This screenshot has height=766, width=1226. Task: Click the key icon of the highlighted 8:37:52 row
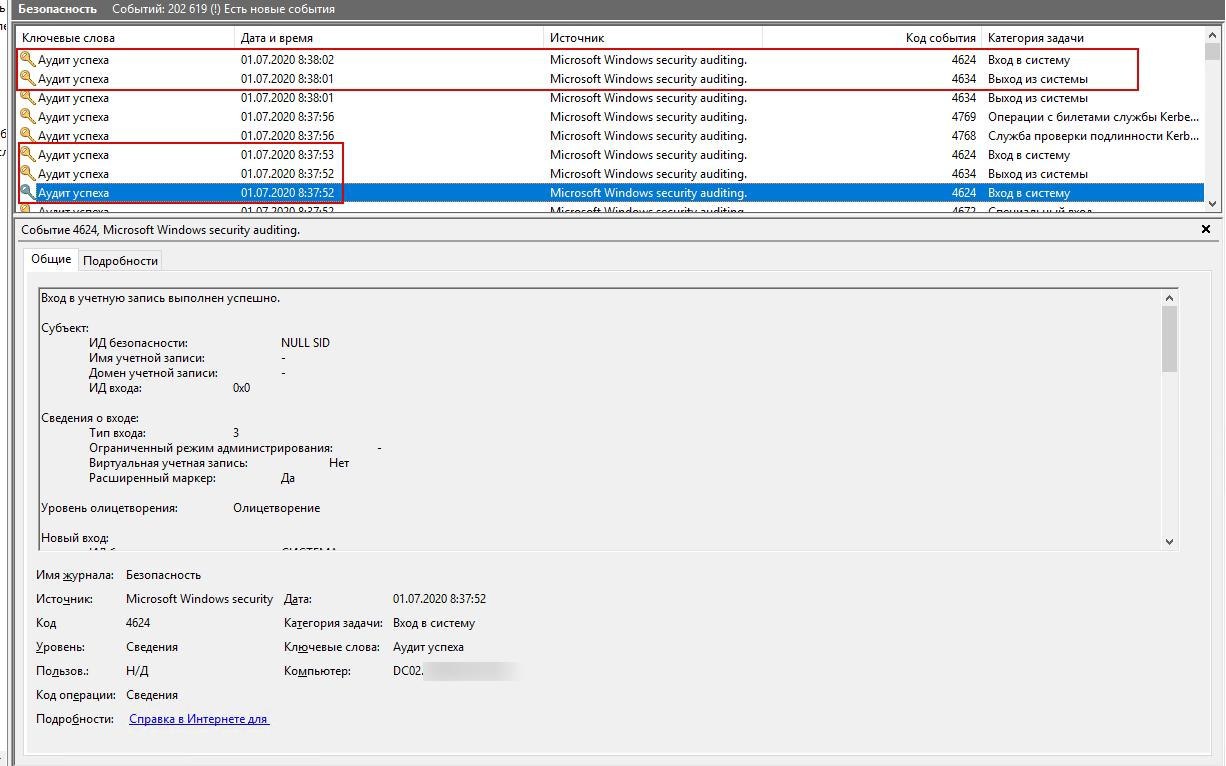28,193
